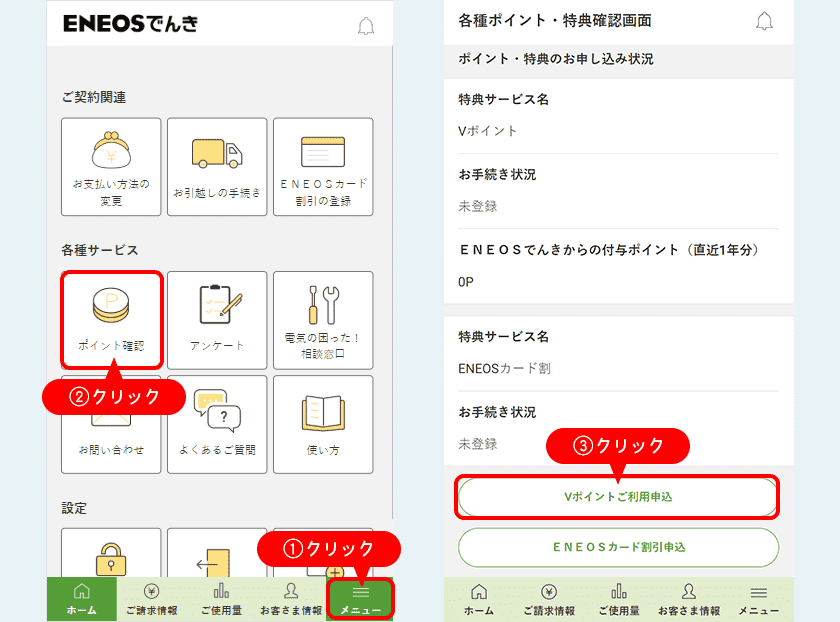Click the ENEOSカード割 service name text
840x622 pixels.
pyautogui.click(x=504, y=369)
